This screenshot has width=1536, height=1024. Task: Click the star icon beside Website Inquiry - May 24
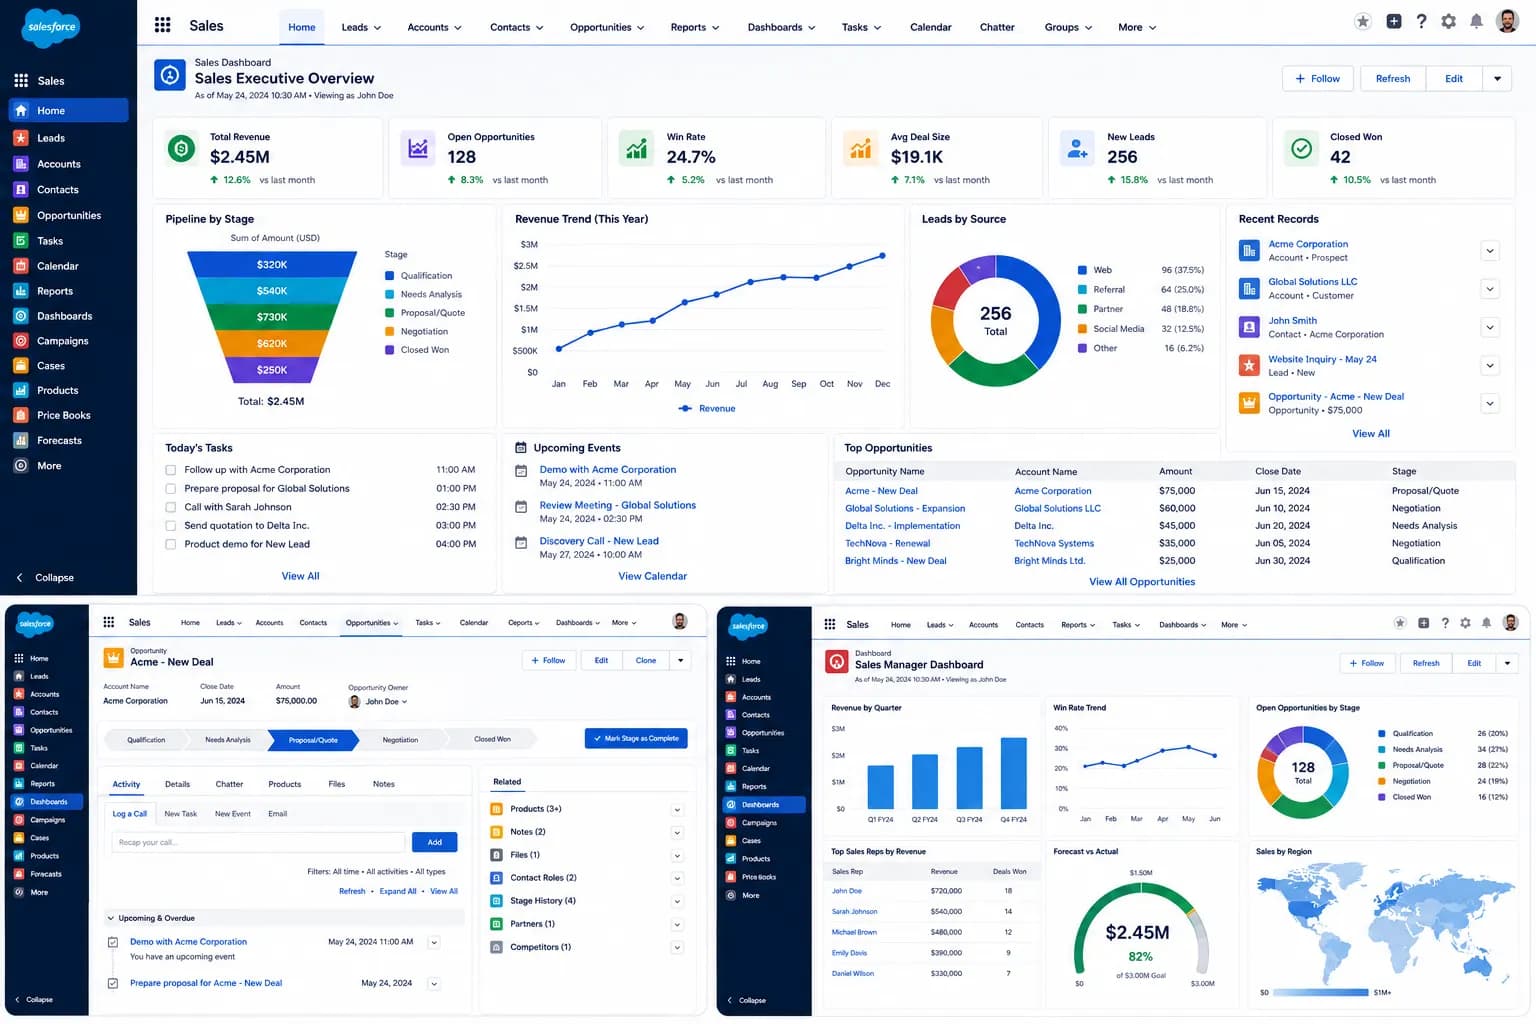coord(1249,365)
